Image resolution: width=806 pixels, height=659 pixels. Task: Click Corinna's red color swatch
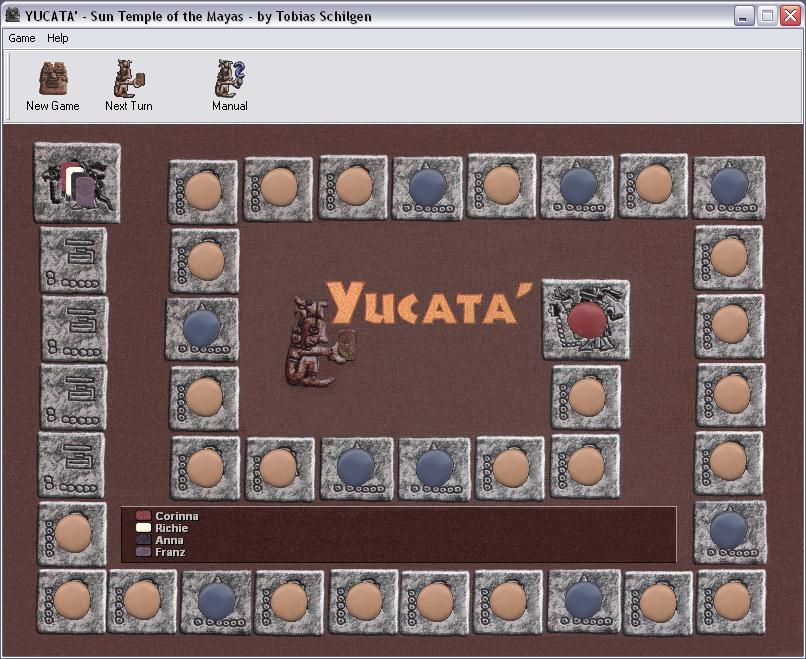[143, 516]
